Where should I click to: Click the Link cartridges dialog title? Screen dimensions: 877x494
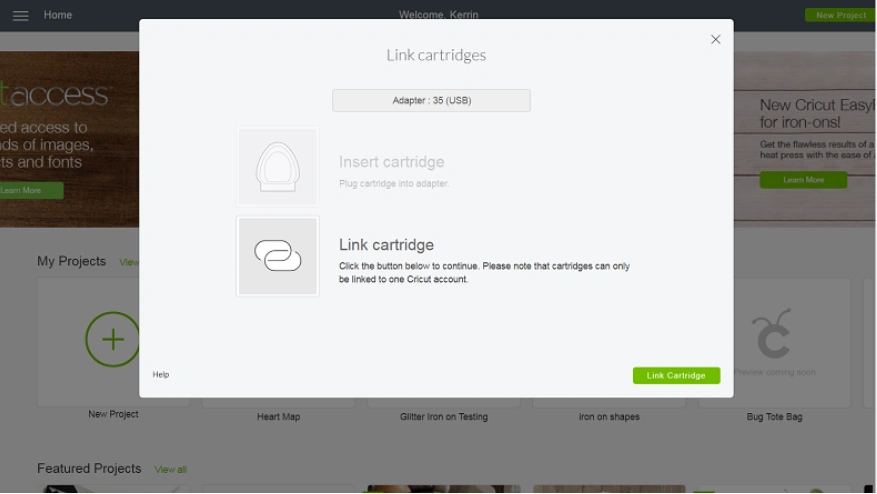(436, 55)
